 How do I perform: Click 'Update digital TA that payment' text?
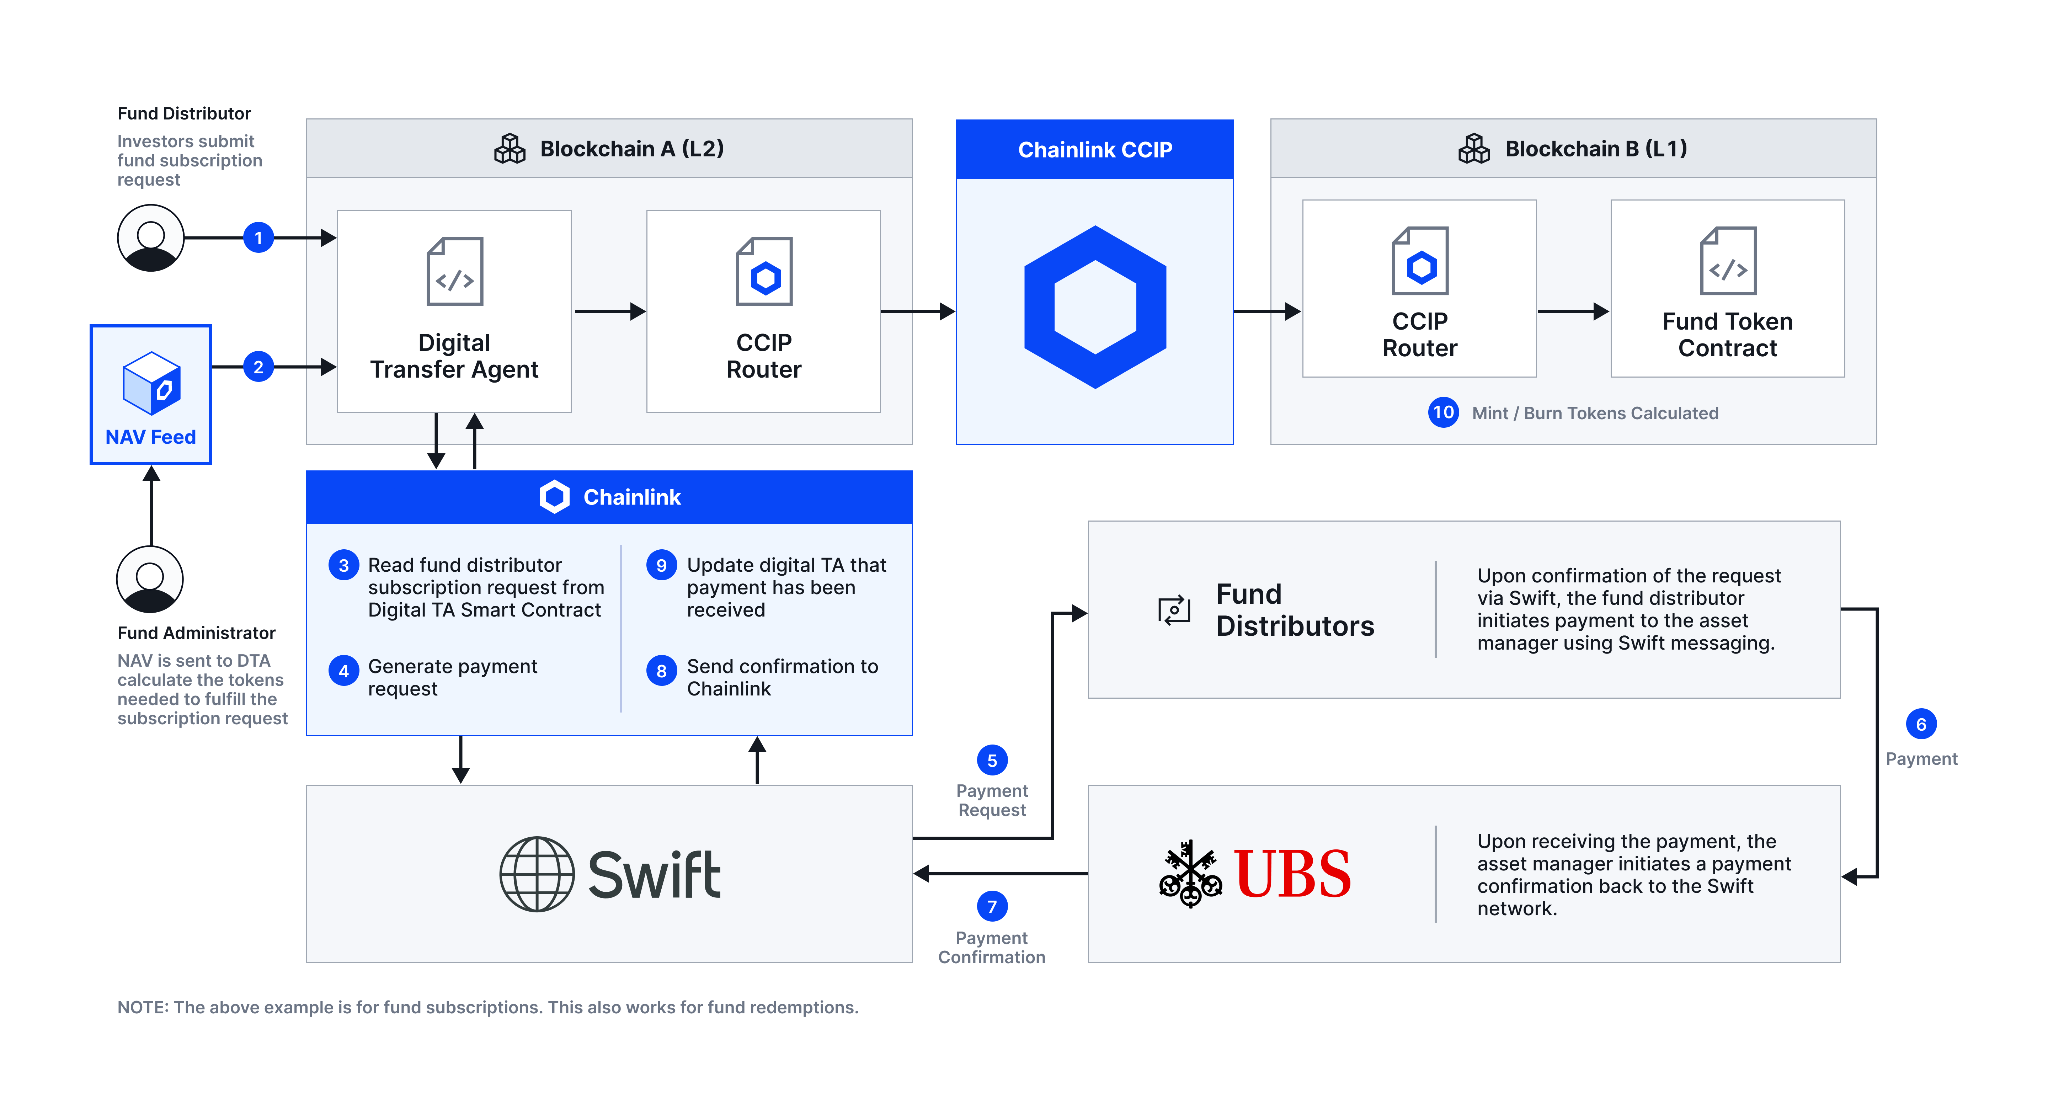786,588
